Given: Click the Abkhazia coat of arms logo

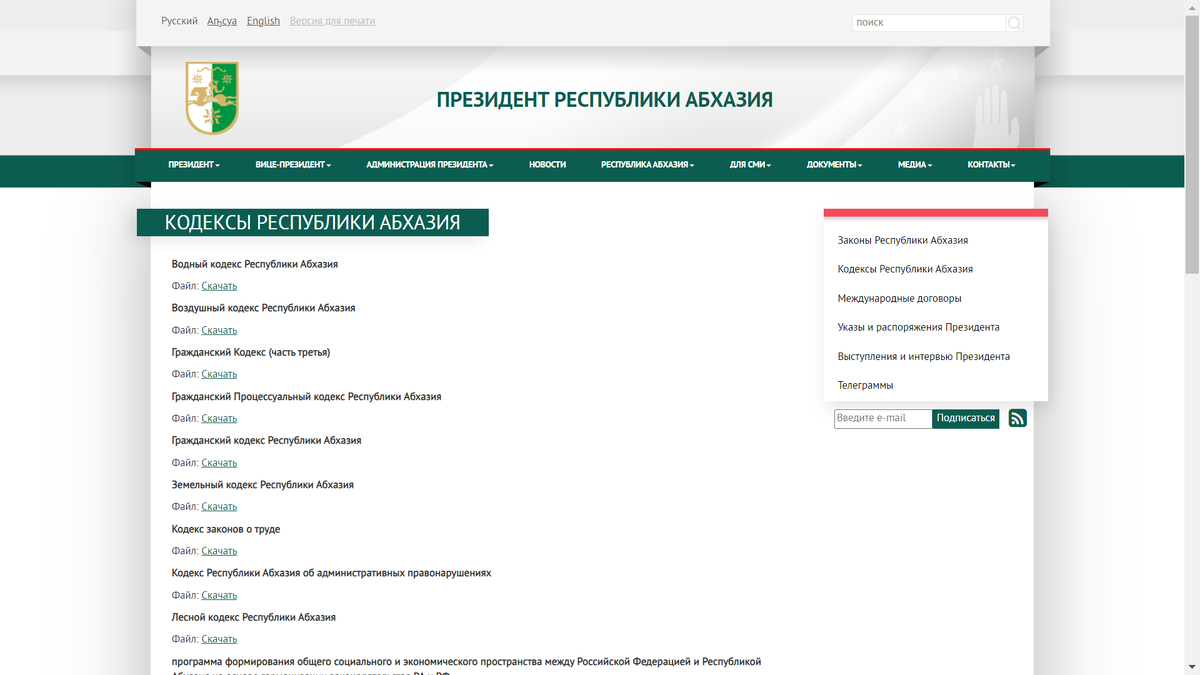Looking at the screenshot, I should (x=212, y=97).
